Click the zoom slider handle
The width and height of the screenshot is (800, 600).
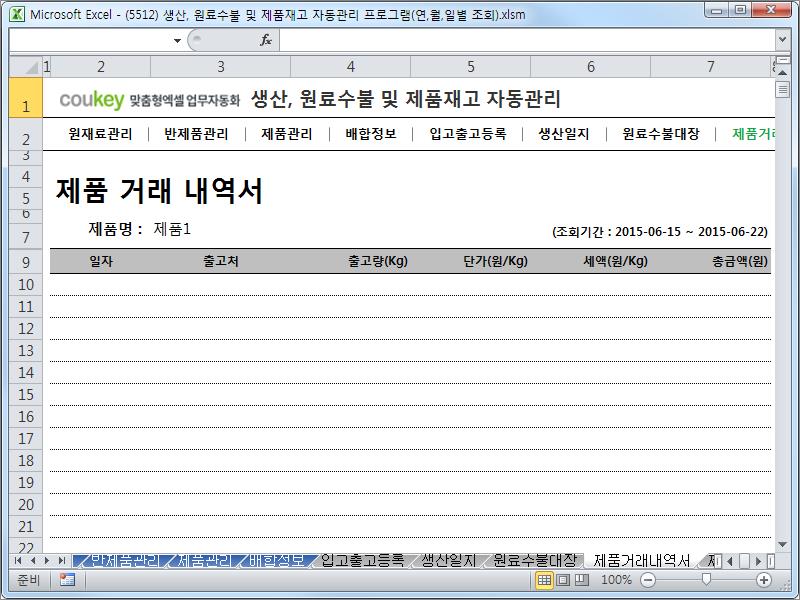(x=706, y=579)
